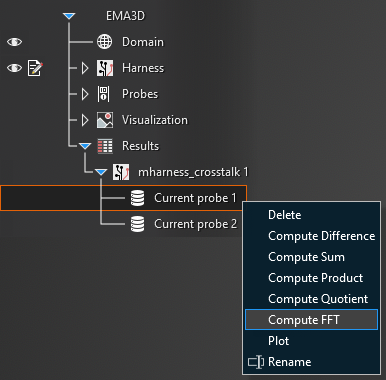Select Compute Difference in the context menu

click(x=321, y=236)
